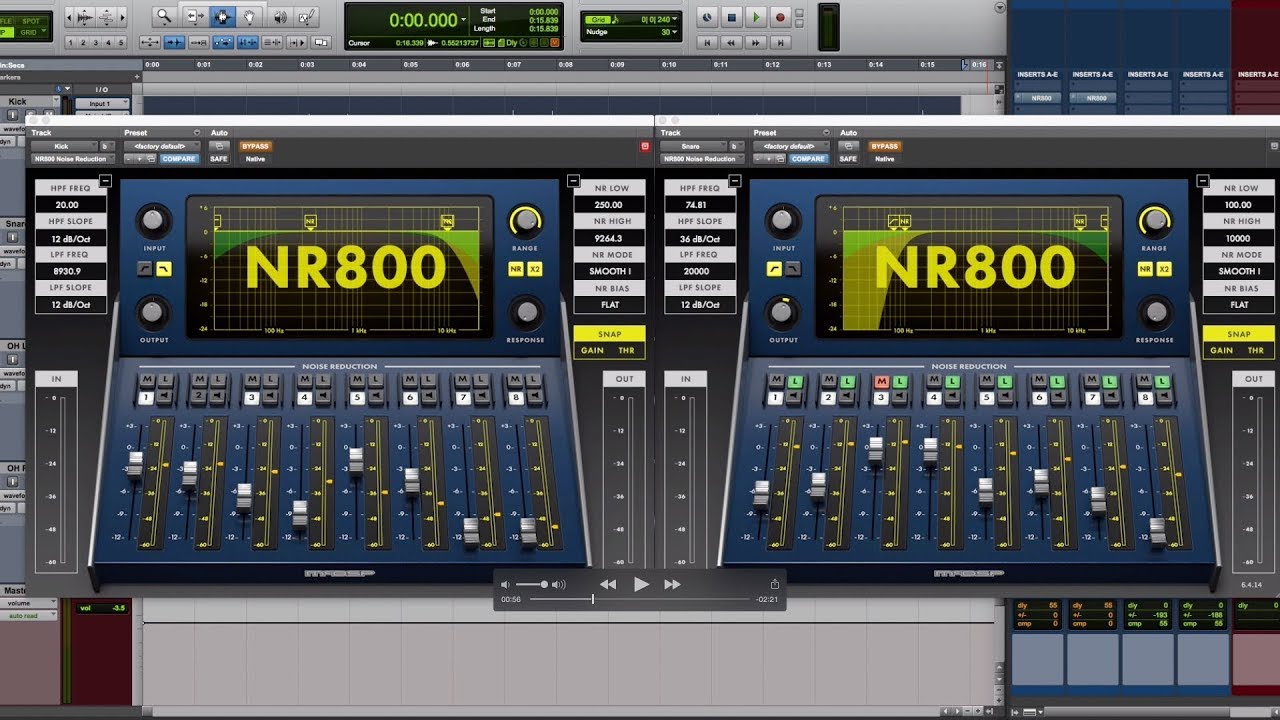Toggle X2 button in Snare plugin
Image resolution: width=1280 pixels, height=720 pixels.
(x=1163, y=269)
